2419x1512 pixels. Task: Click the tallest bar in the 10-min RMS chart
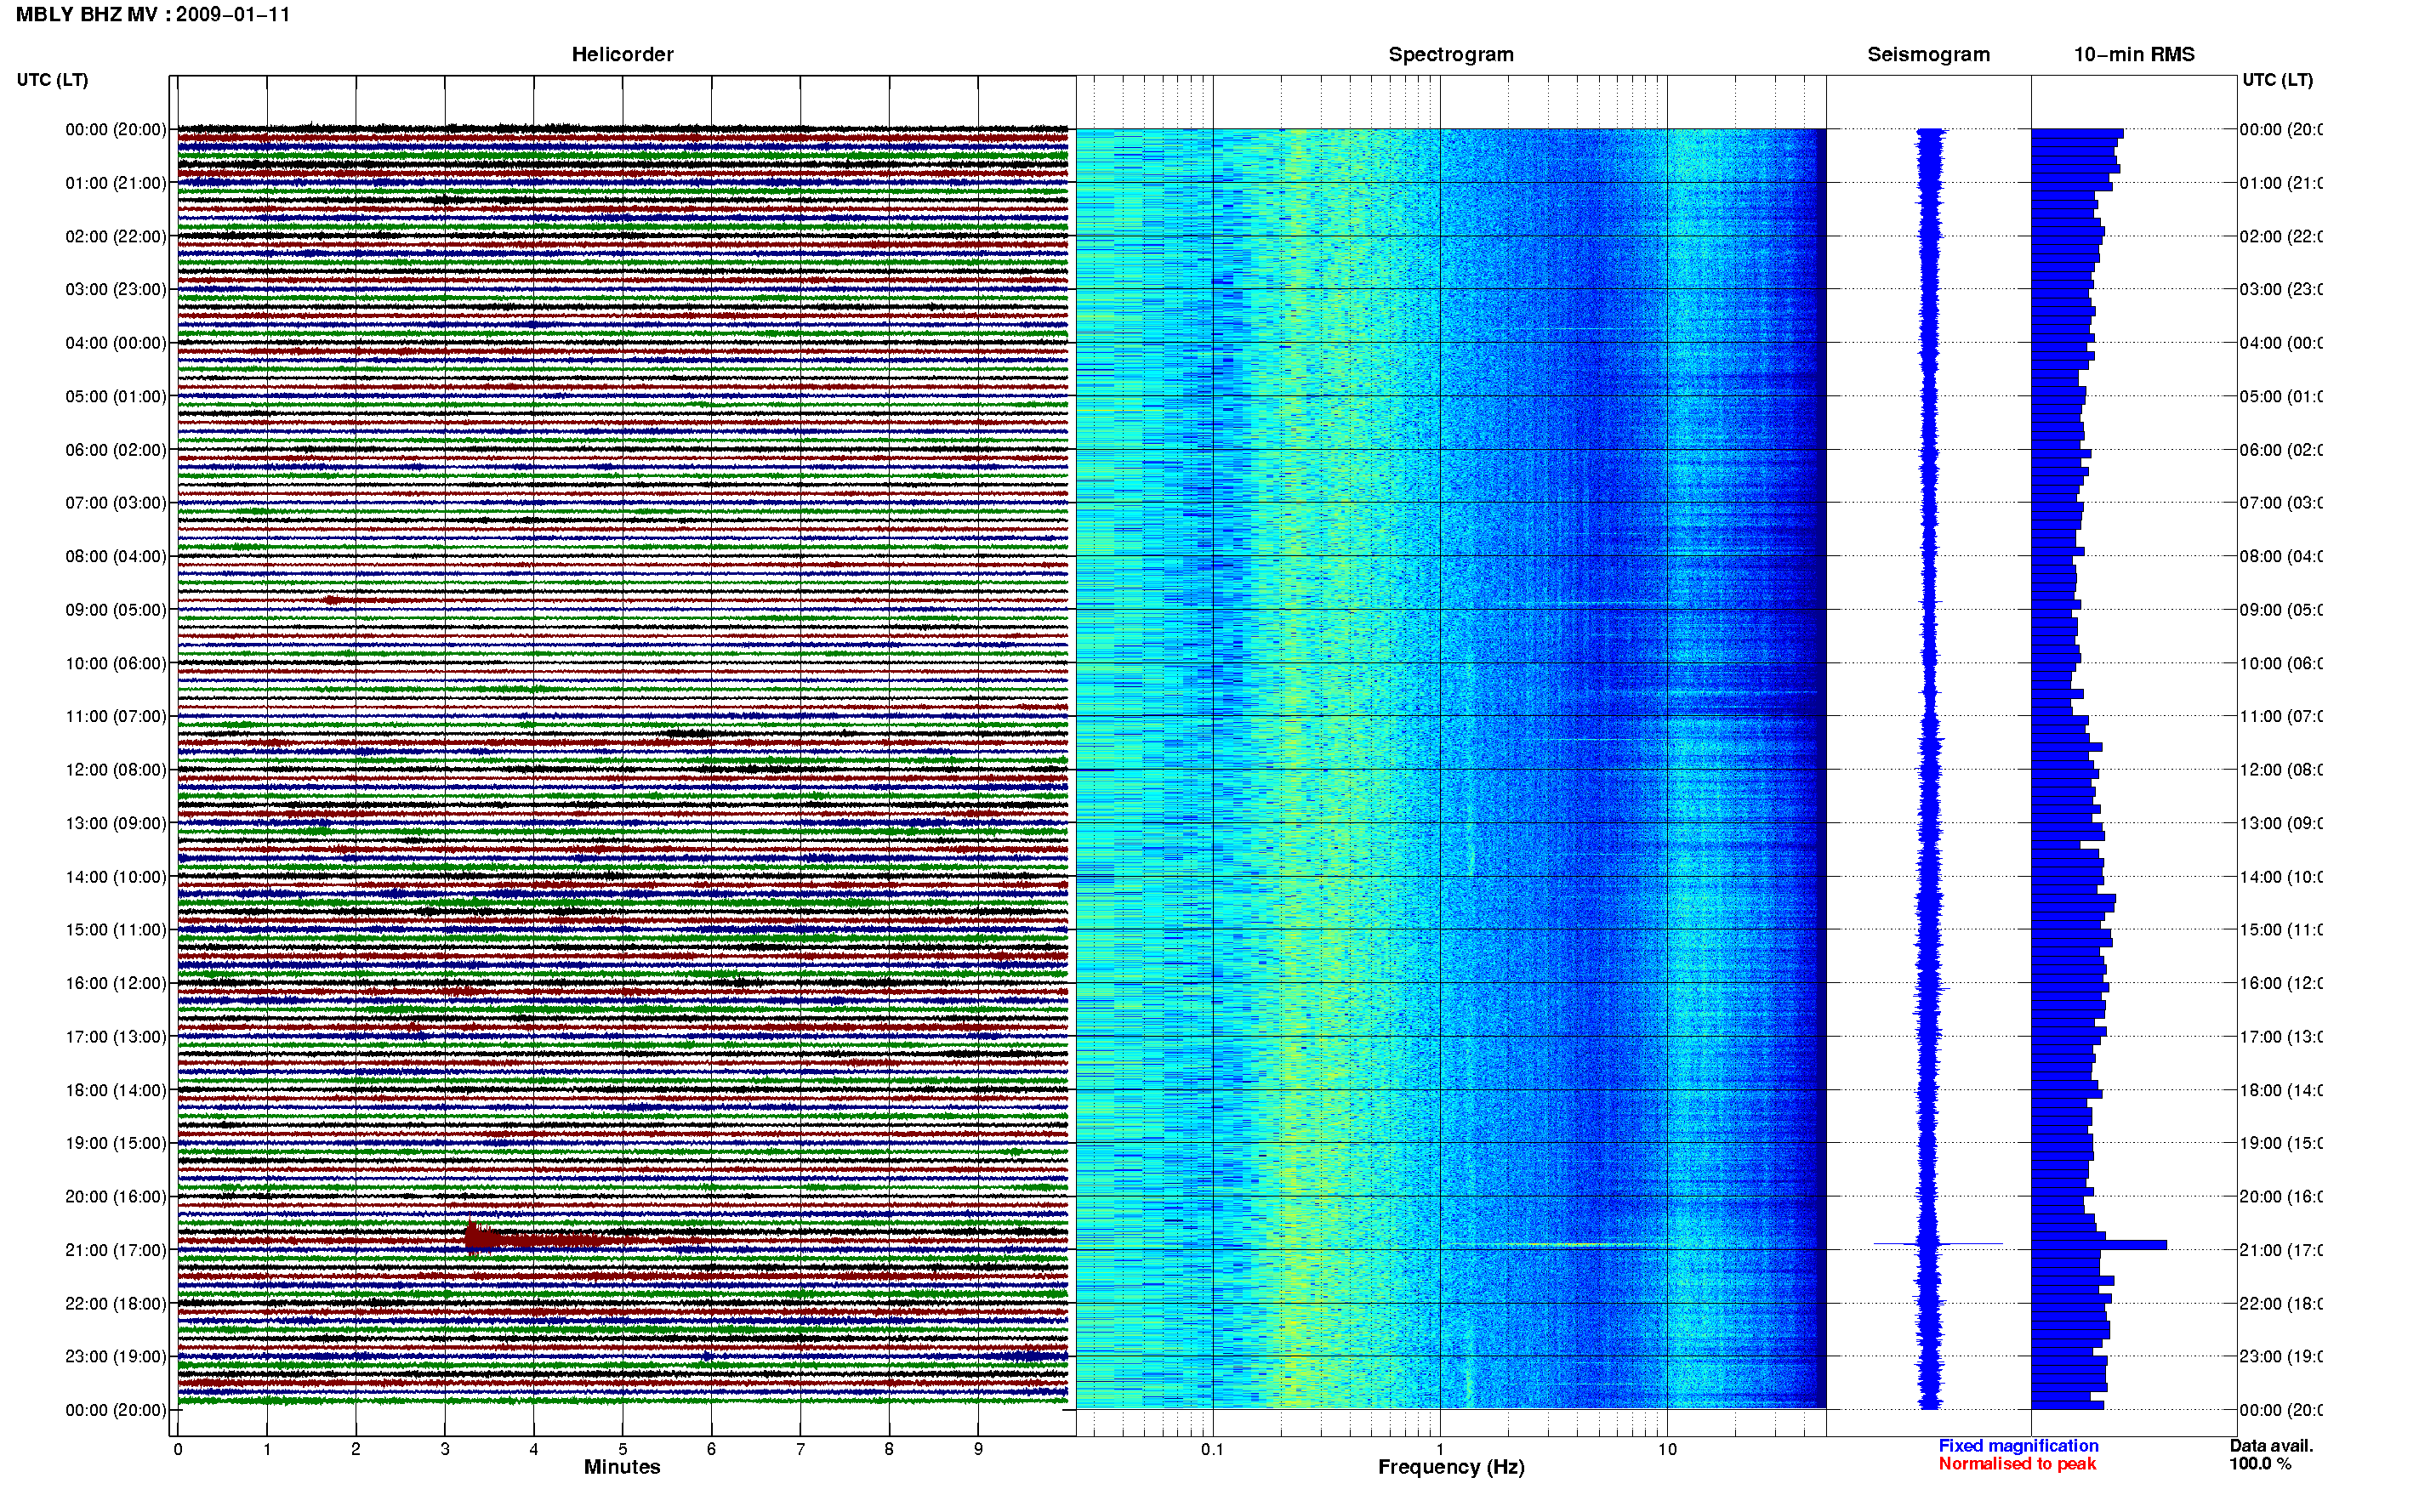(x=2098, y=1245)
